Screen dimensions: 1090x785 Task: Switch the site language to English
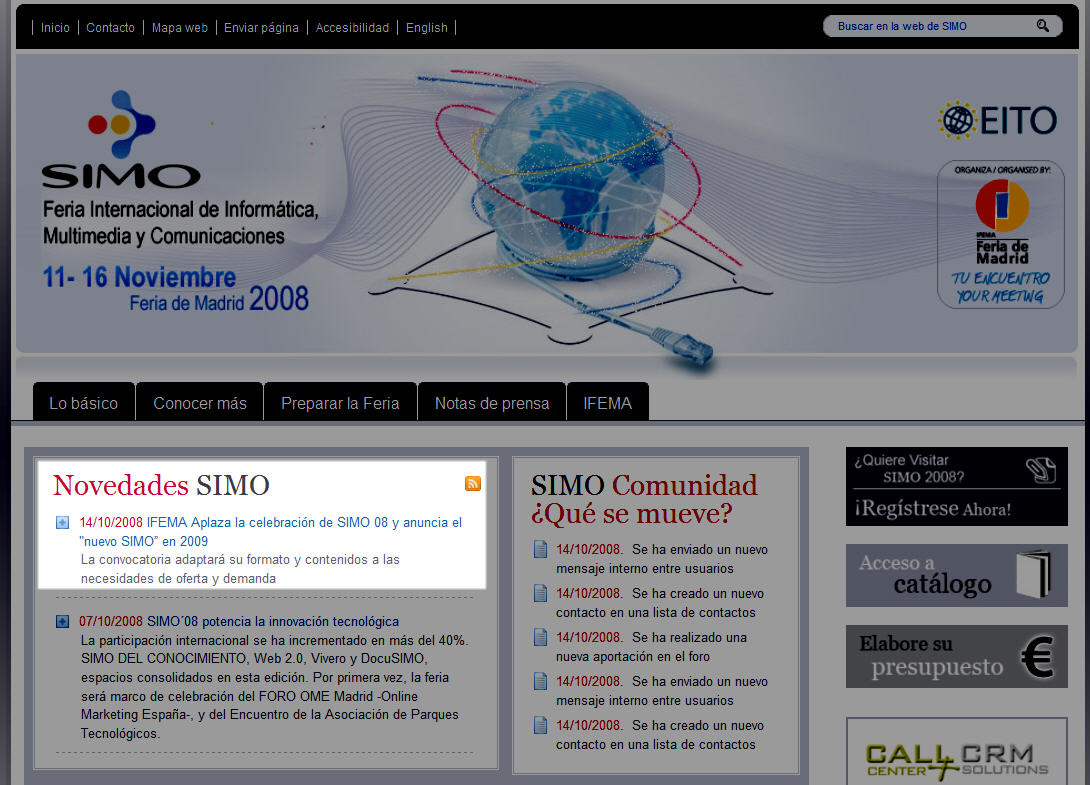click(x=427, y=28)
